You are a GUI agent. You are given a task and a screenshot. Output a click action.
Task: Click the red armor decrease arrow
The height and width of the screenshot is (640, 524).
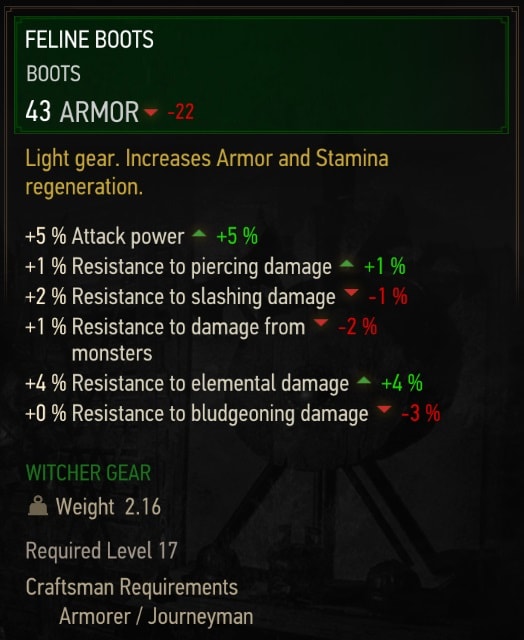point(151,111)
